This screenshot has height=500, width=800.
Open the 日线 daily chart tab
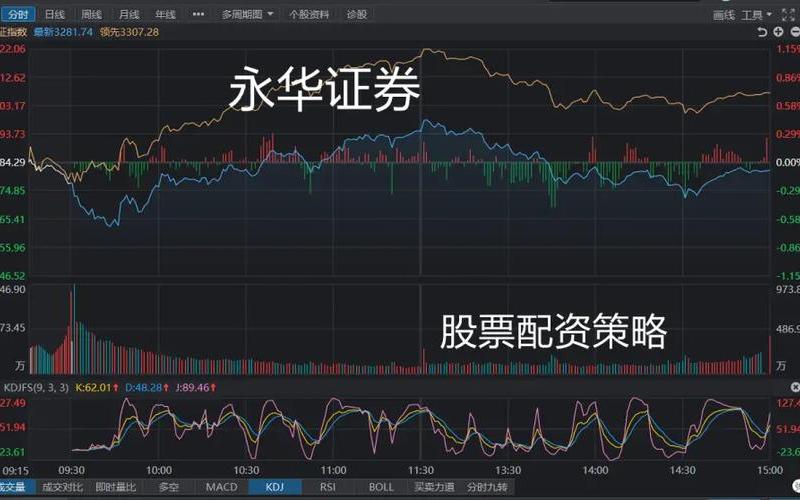[55, 14]
